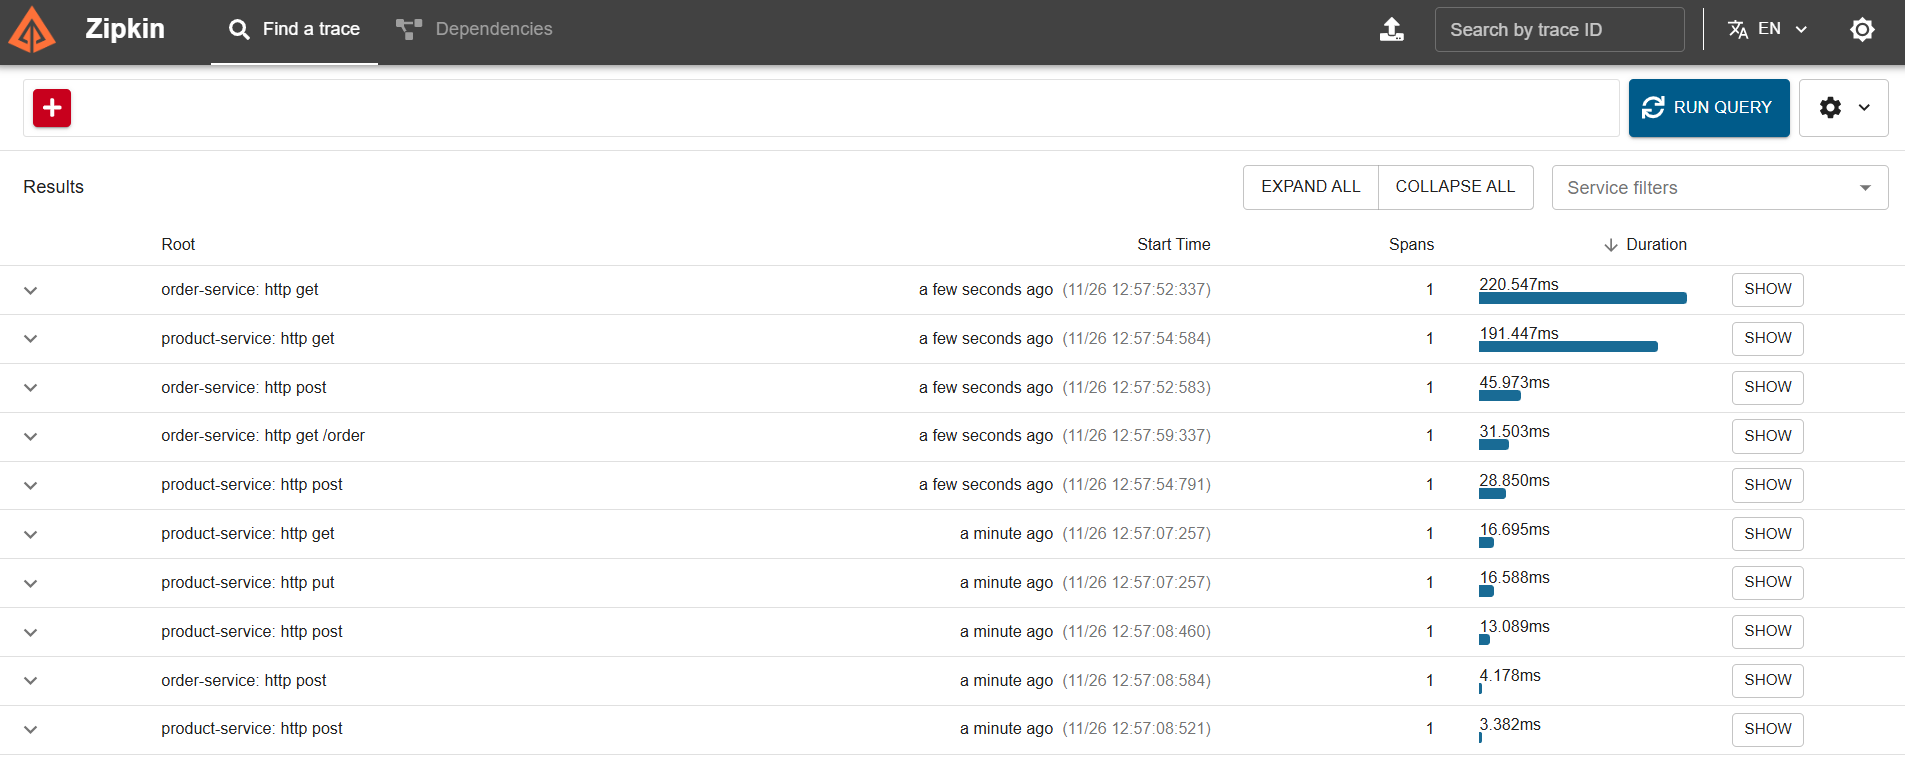Click the 45.973ms duration bar

[1499, 396]
